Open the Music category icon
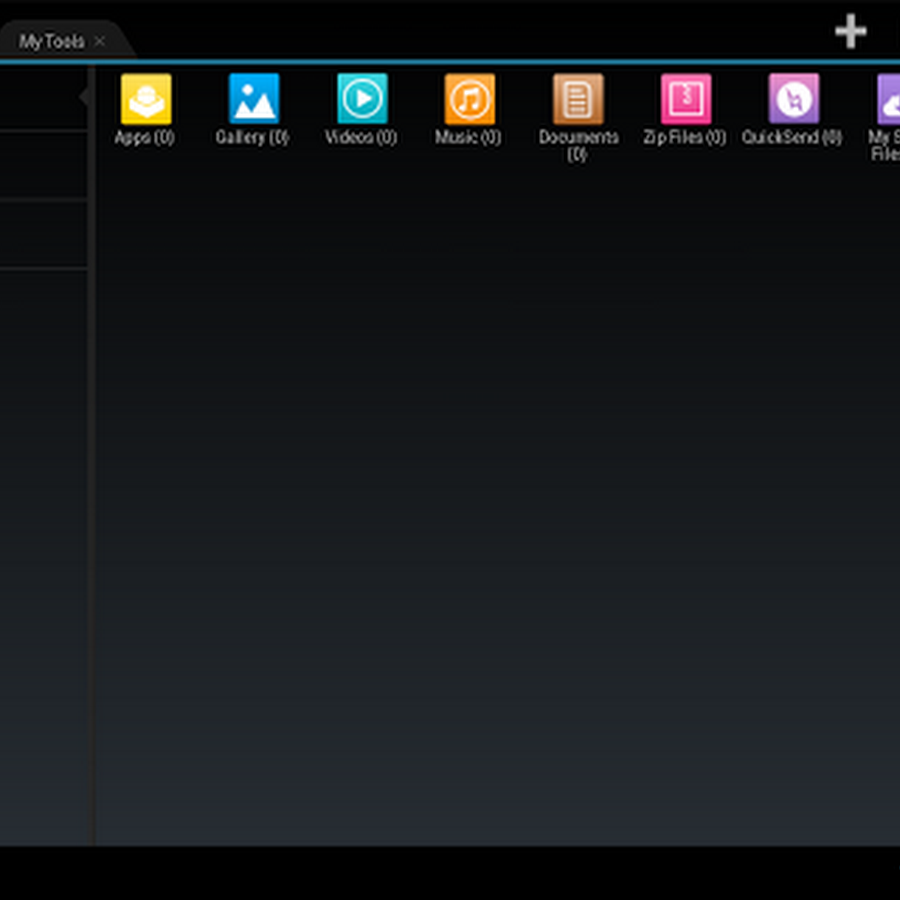Image resolution: width=900 pixels, height=900 pixels. 470,99
